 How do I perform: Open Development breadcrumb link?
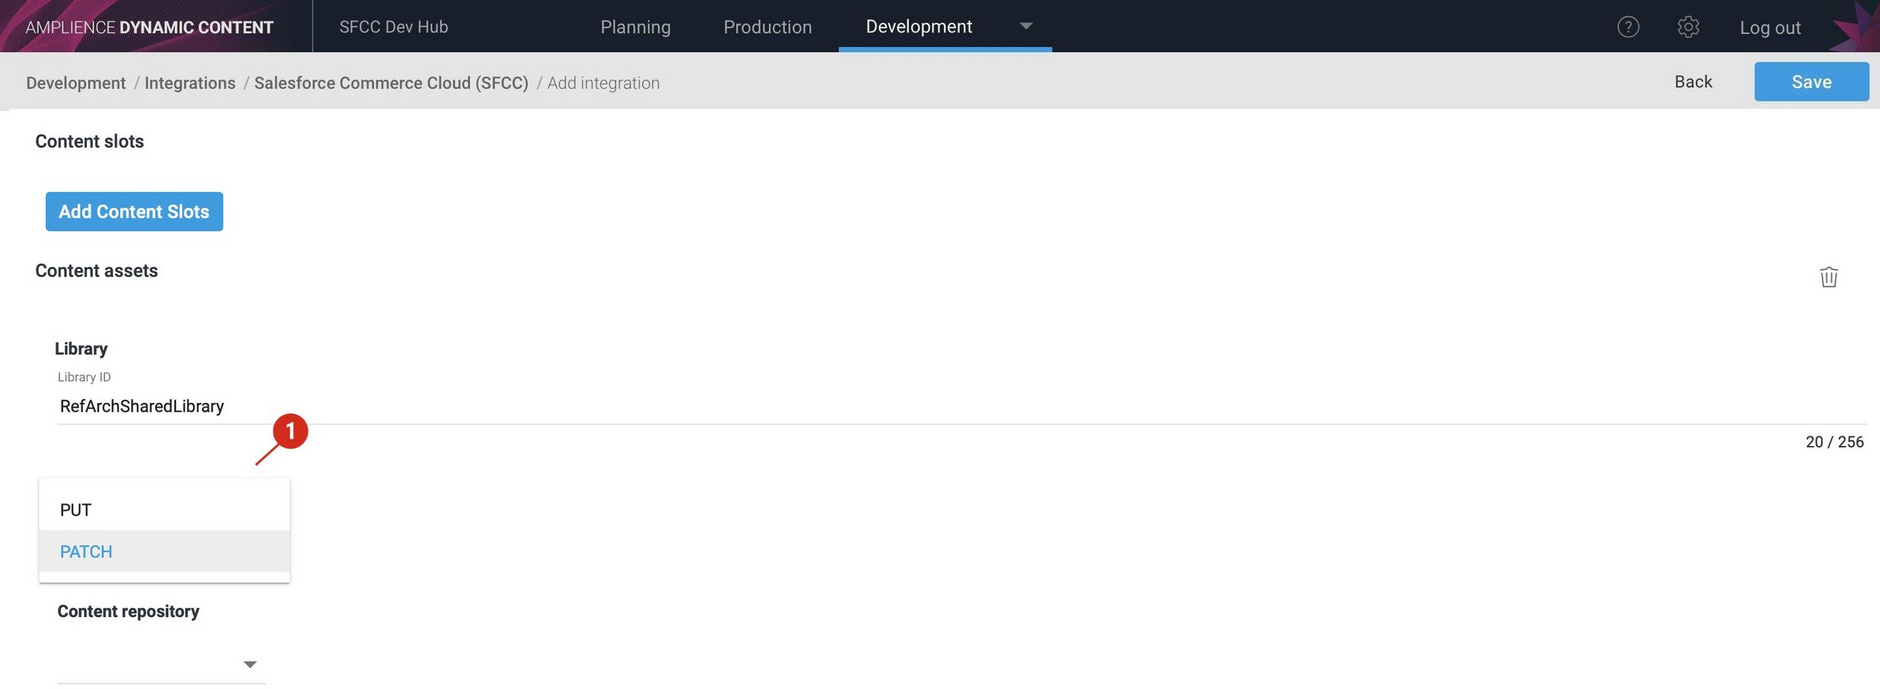coord(76,83)
